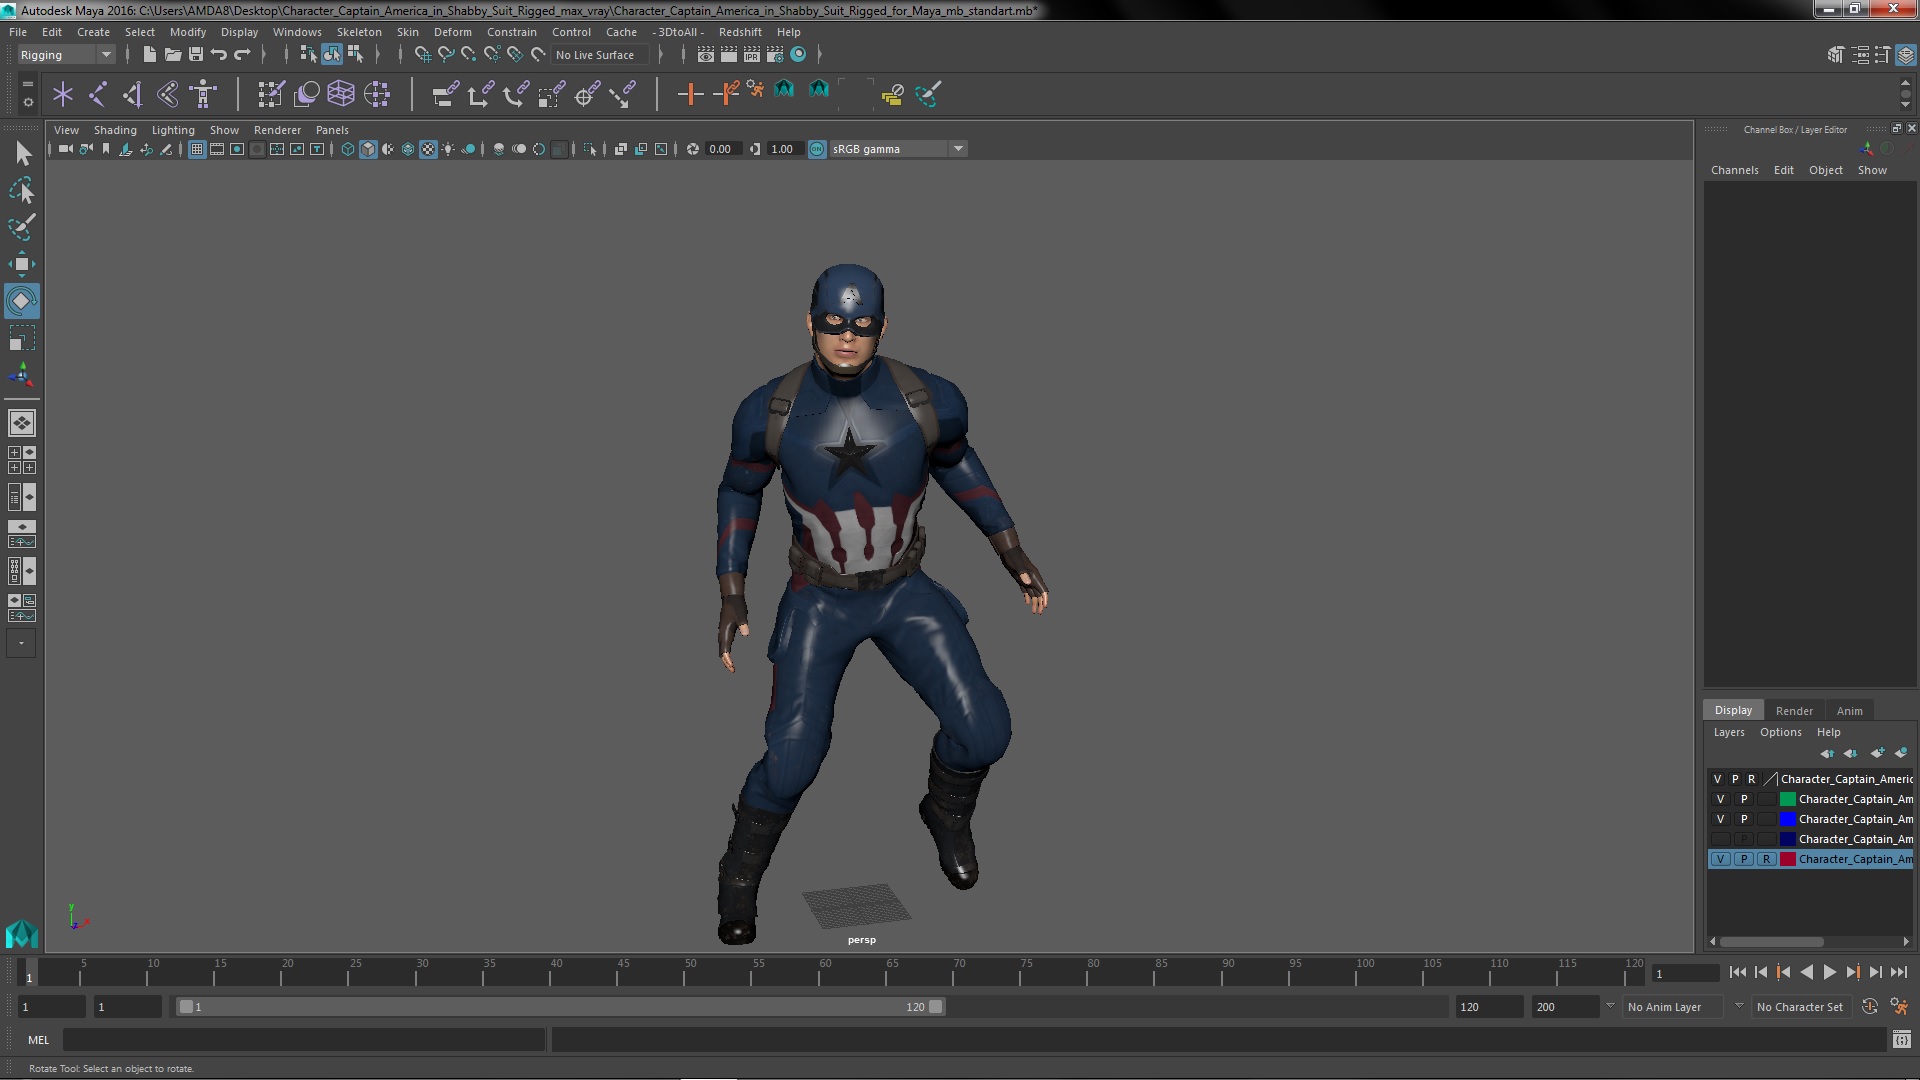Viewport: 1920px width, 1080px height.
Task: Open the Skeleton menu
Action: [359, 32]
